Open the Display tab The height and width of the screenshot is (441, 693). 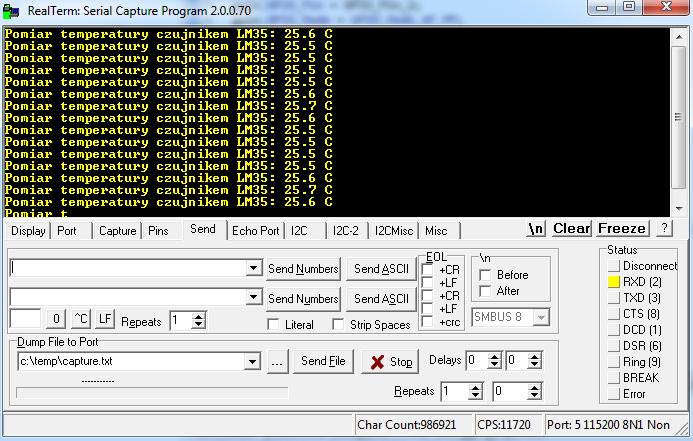tap(28, 231)
